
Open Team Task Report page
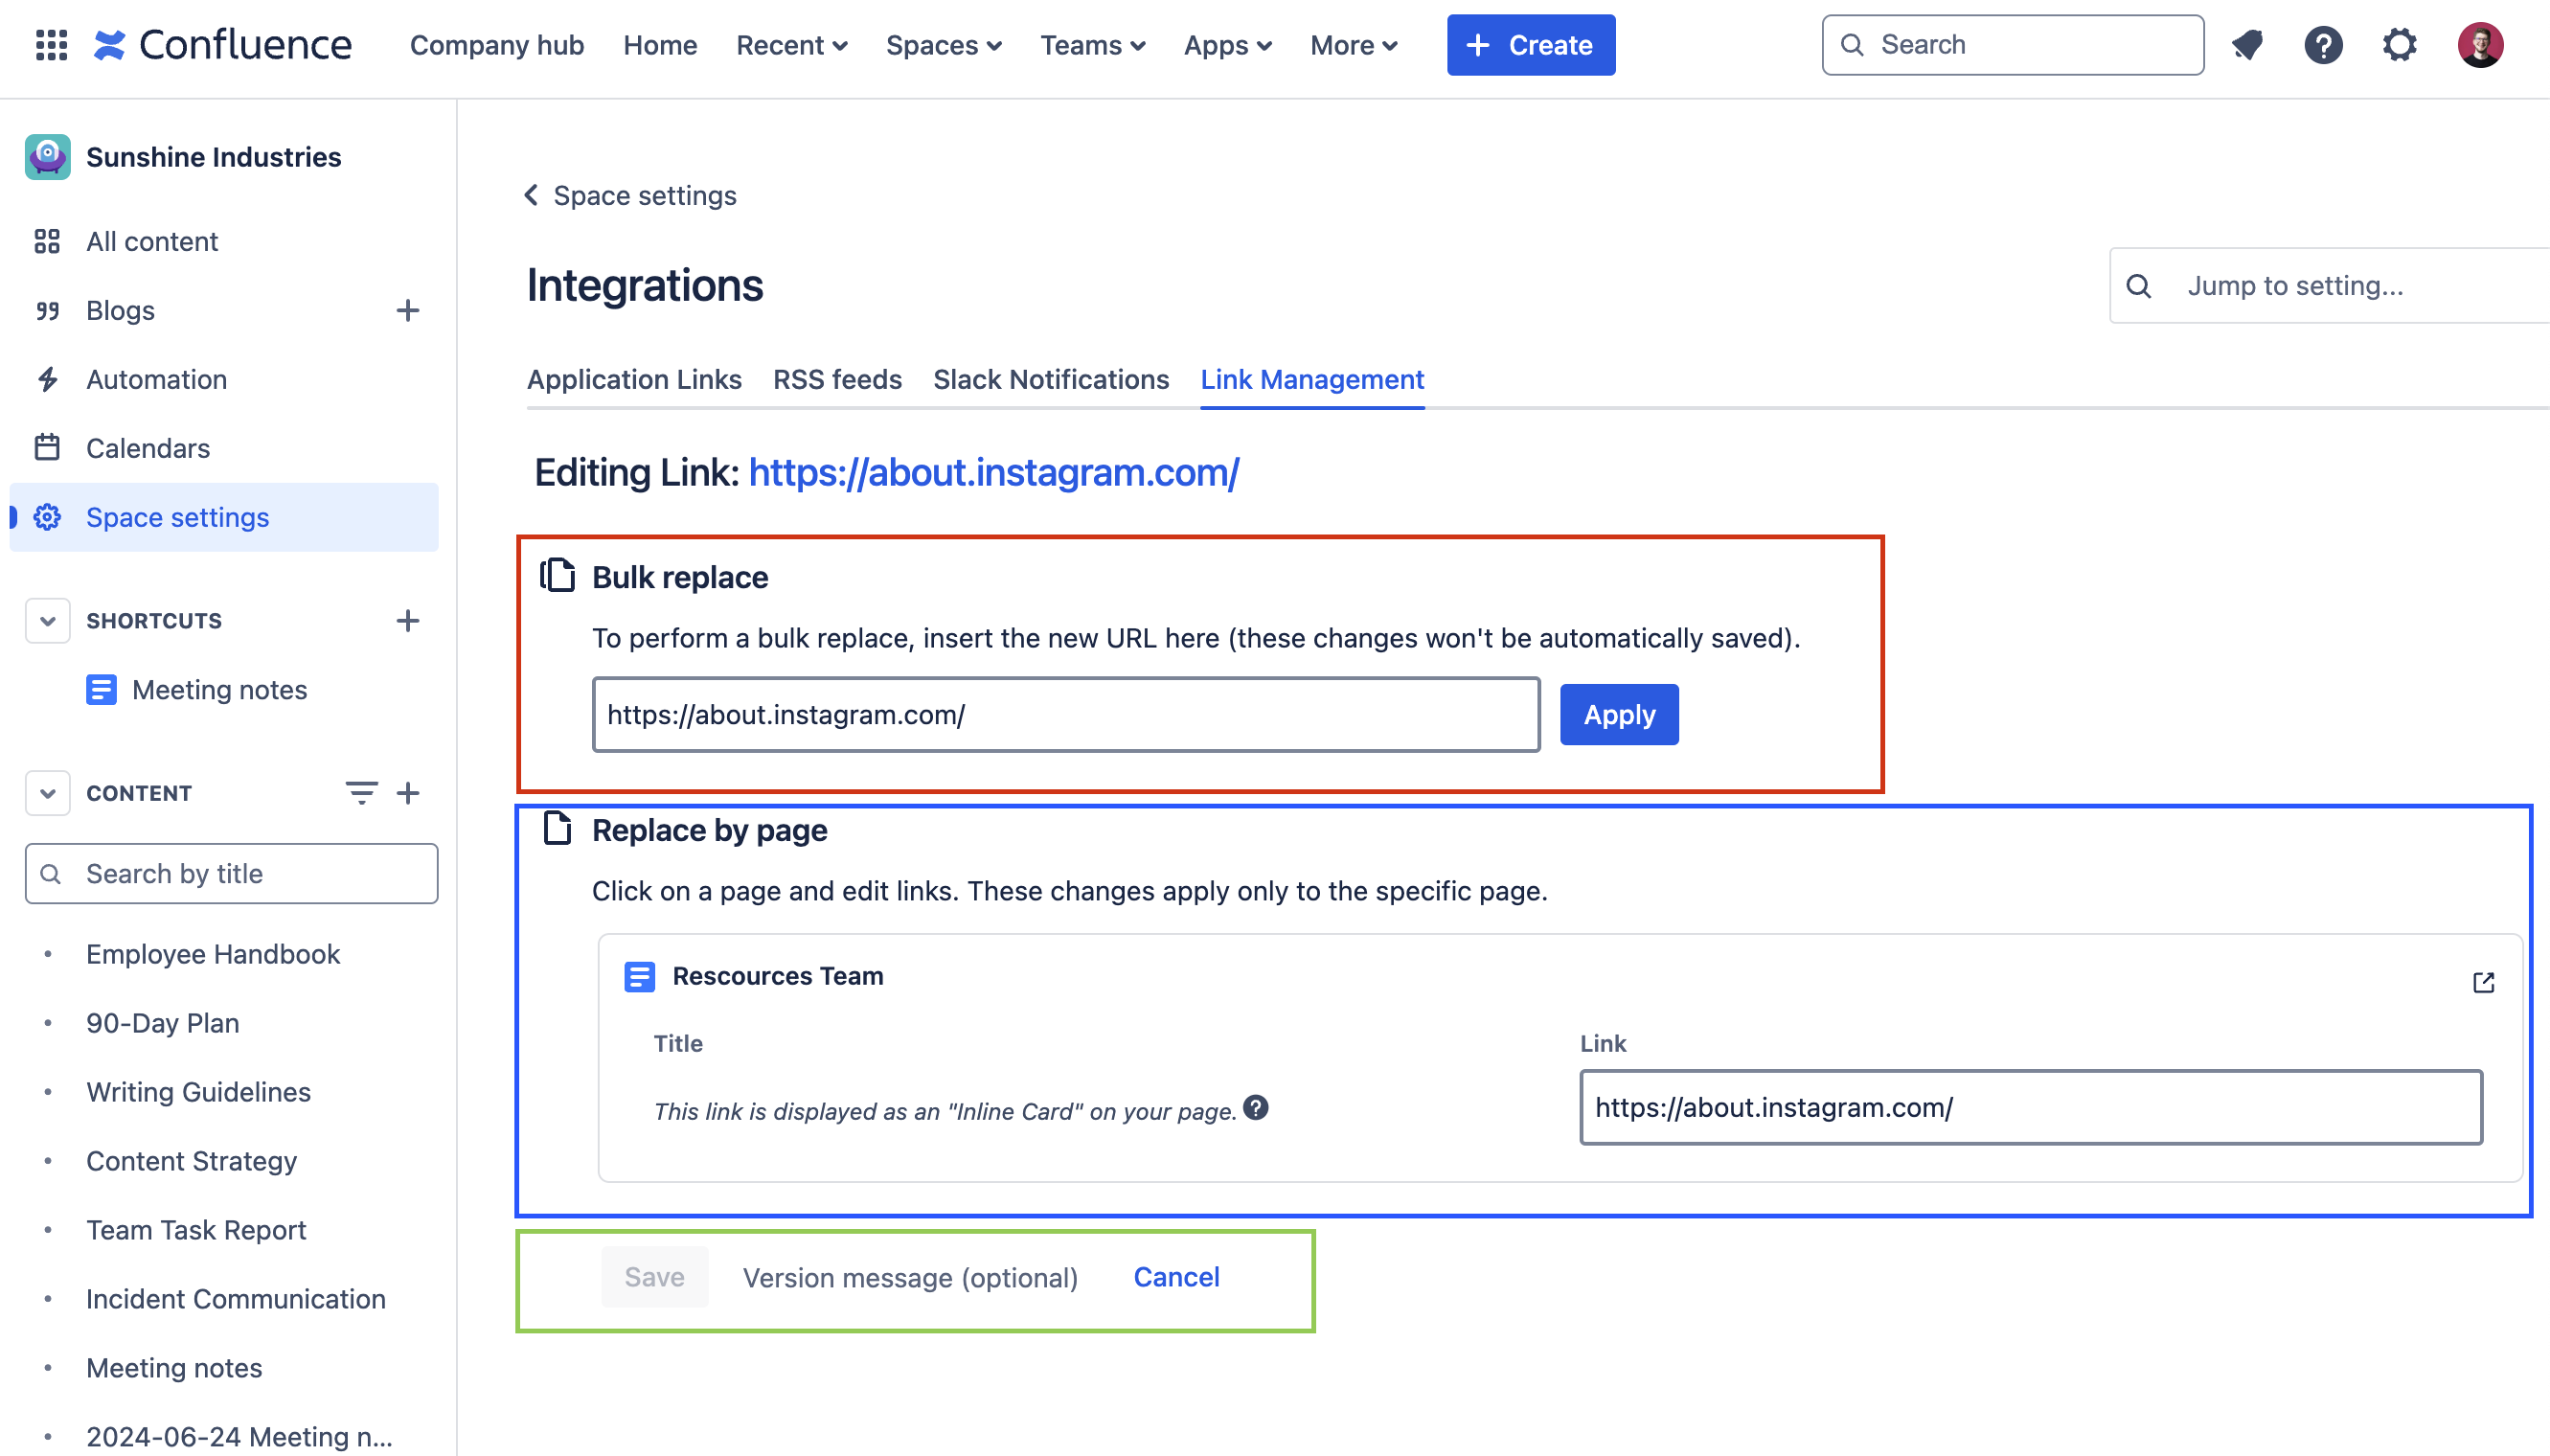196,1230
